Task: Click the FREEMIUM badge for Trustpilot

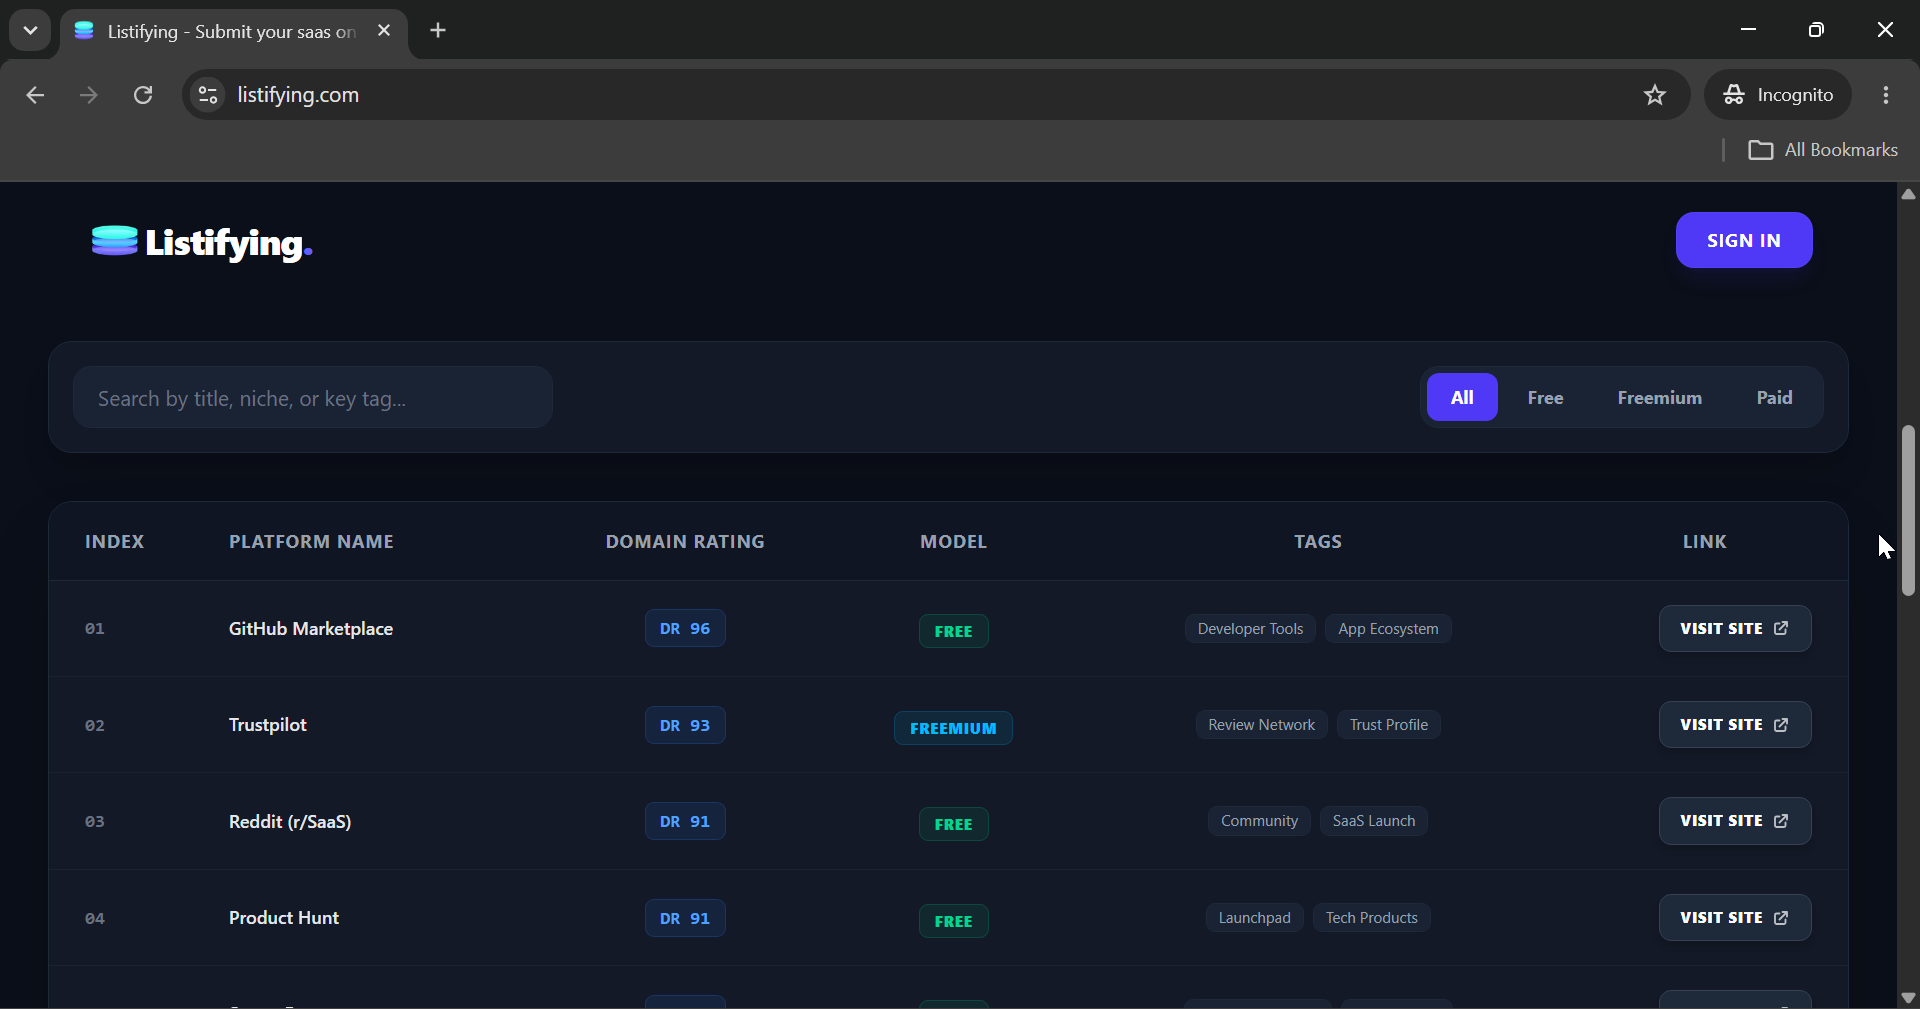Action: pos(953,728)
